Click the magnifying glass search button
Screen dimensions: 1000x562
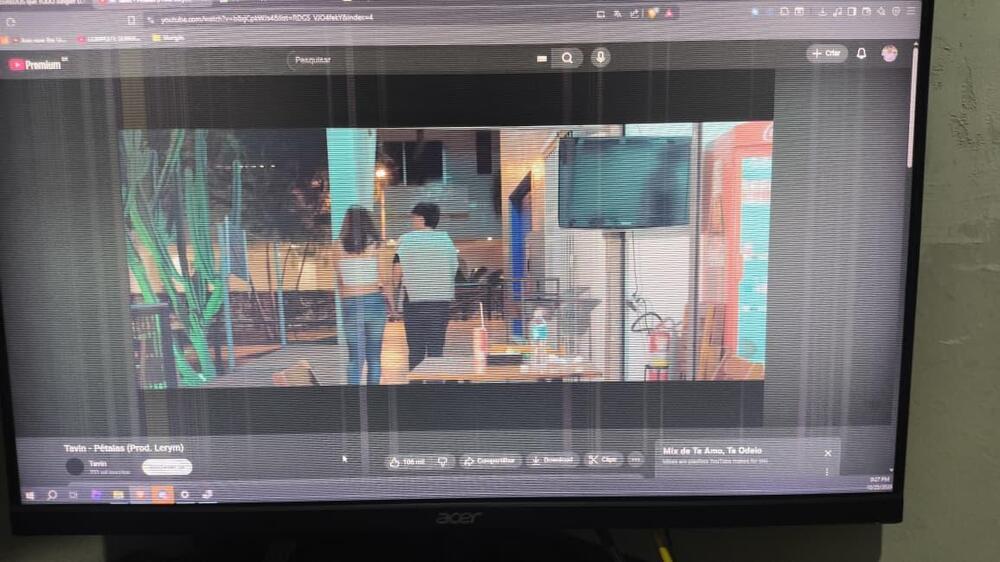pos(567,58)
